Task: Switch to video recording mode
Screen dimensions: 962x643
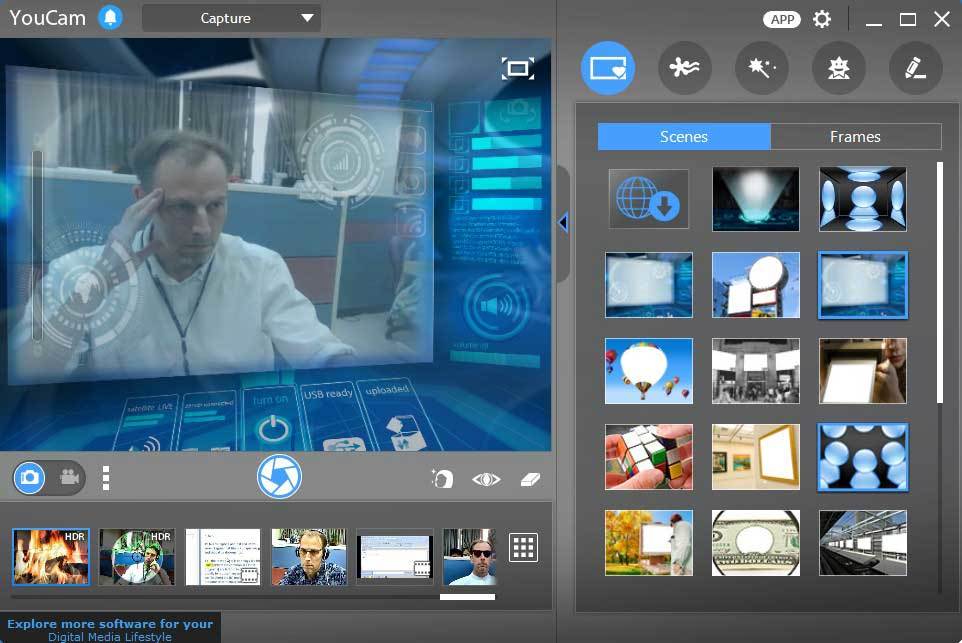Action: point(68,477)
